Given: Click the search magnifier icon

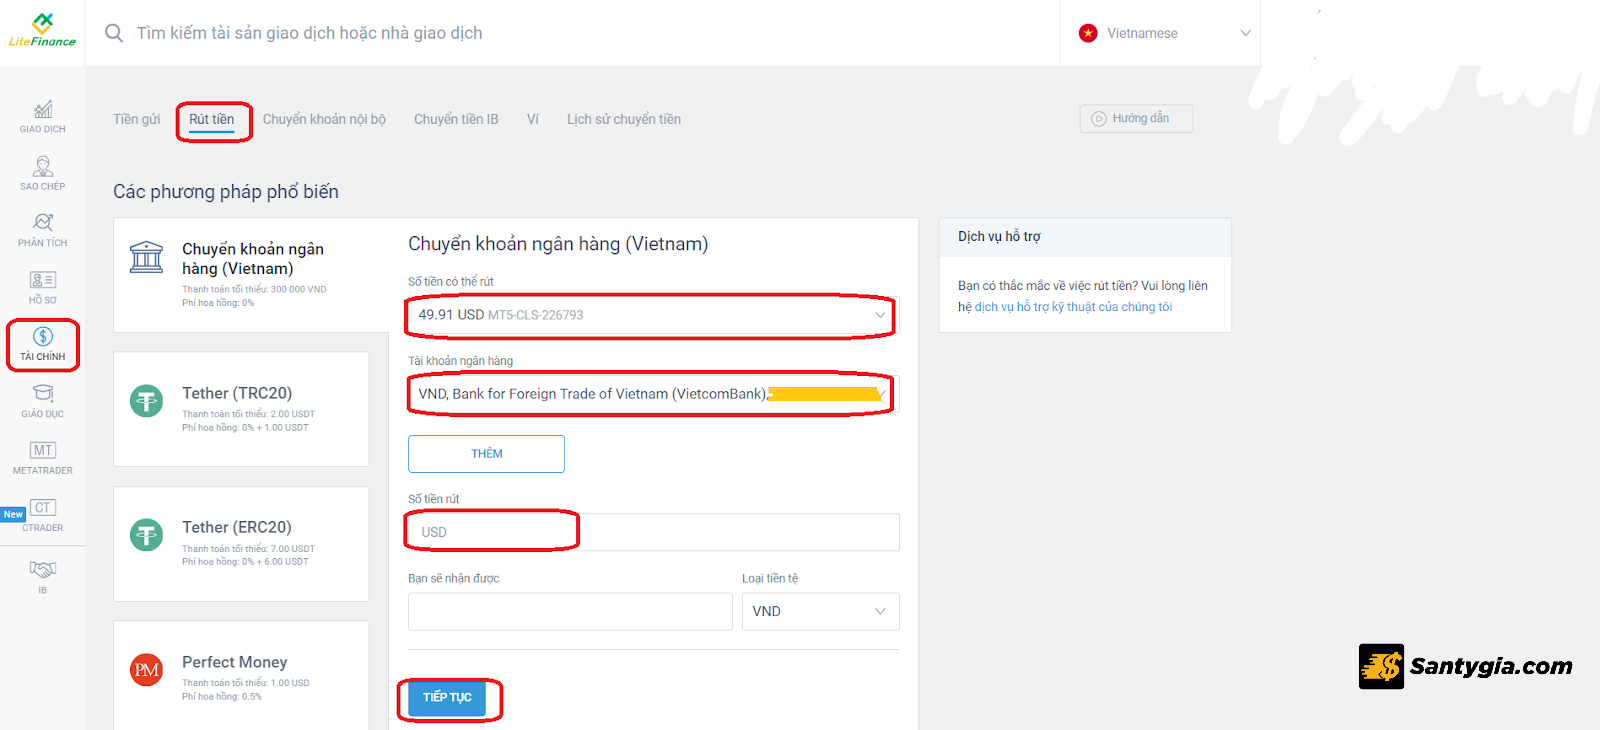Looking at the screenshot, I should point(115,33).
